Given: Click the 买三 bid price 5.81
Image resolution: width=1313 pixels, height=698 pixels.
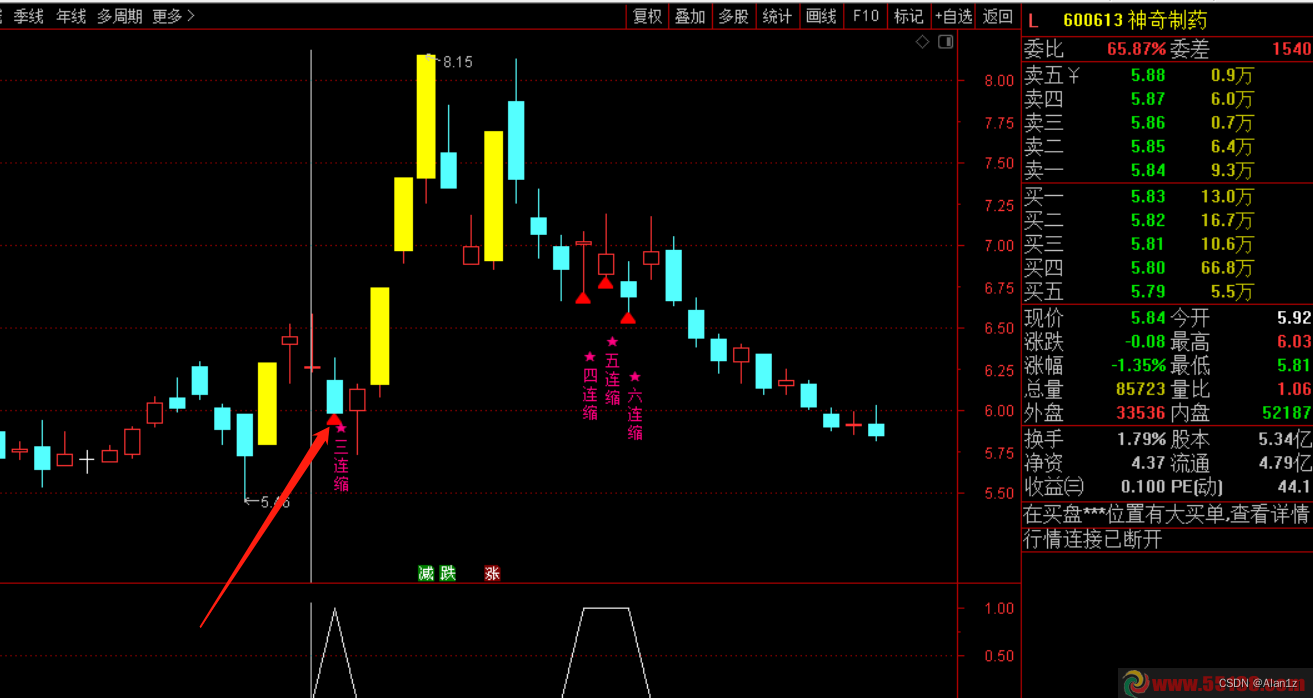Looking at the screenshot, I should [x=1148, y=244].
